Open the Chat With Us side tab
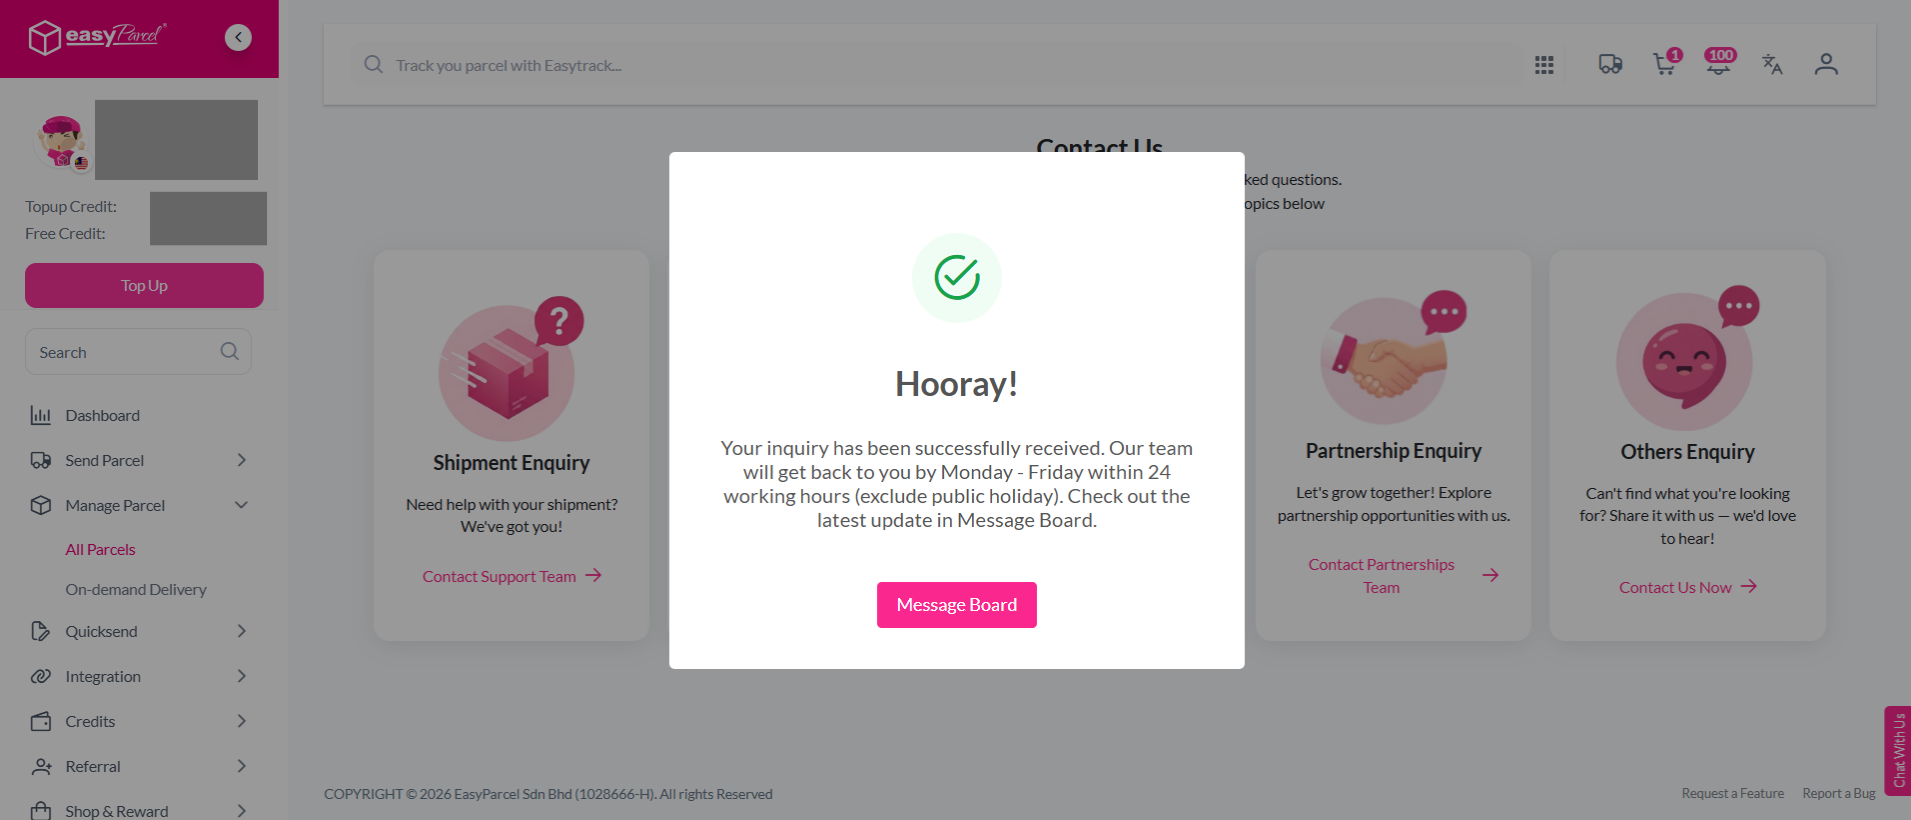 1898,751
